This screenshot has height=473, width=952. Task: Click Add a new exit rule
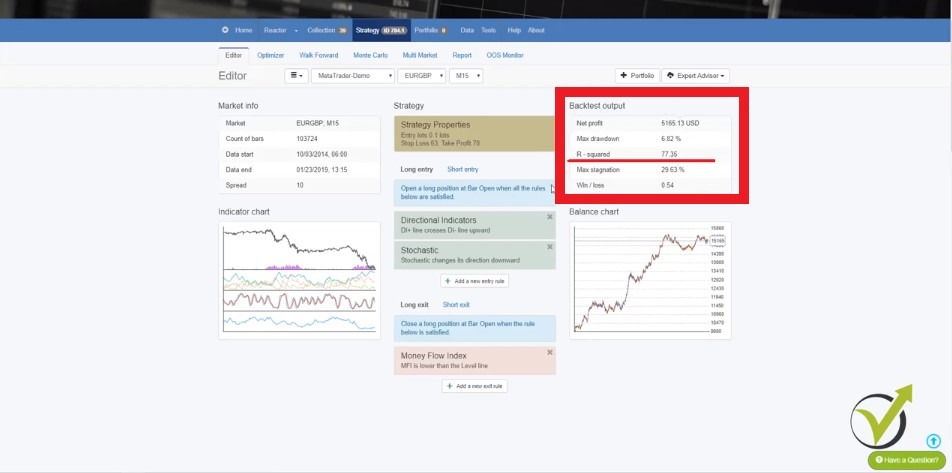(475, 386)
